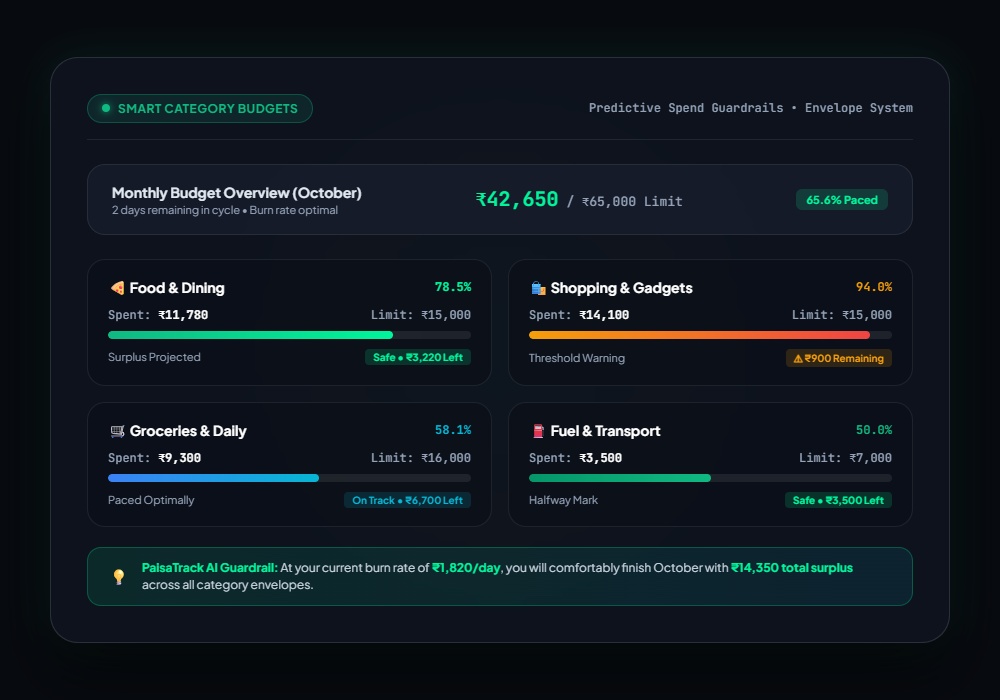Select the Smart Category Budgets pill

tap(200, 108)
